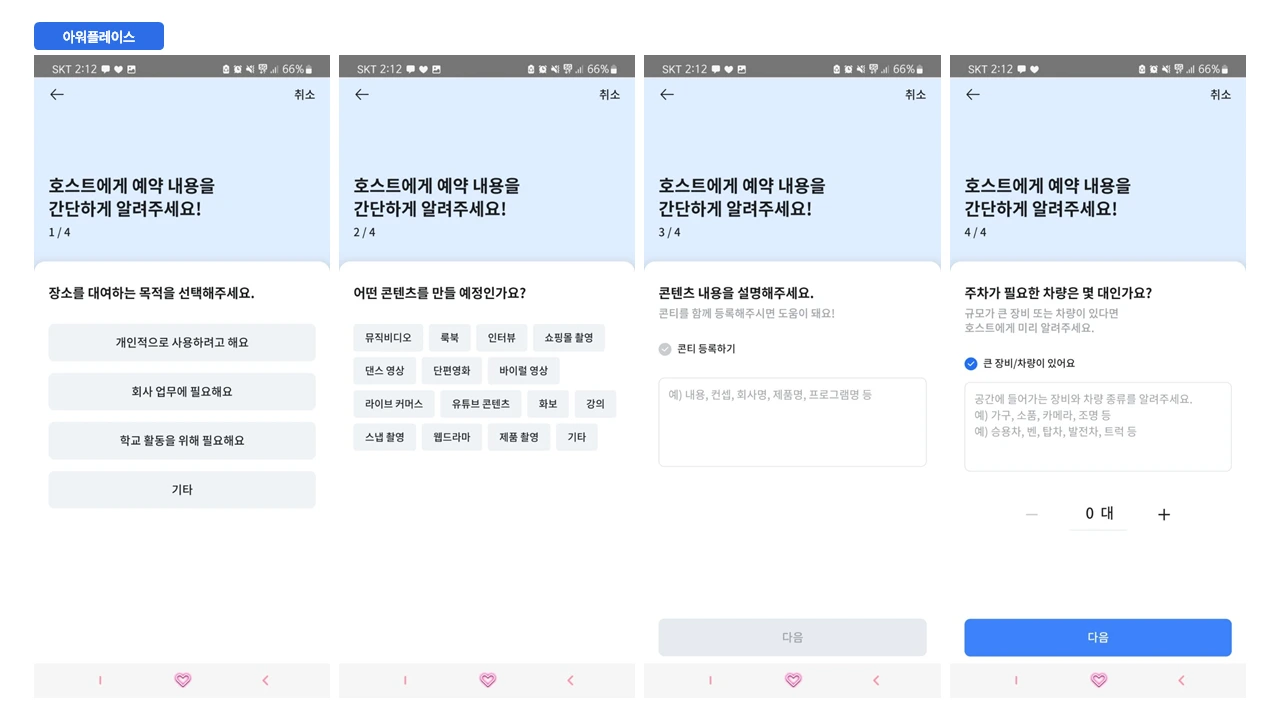1280x720 pixels.
Task: Tap the heart home icon on step 2/4 screen
Action: [488, 680]
